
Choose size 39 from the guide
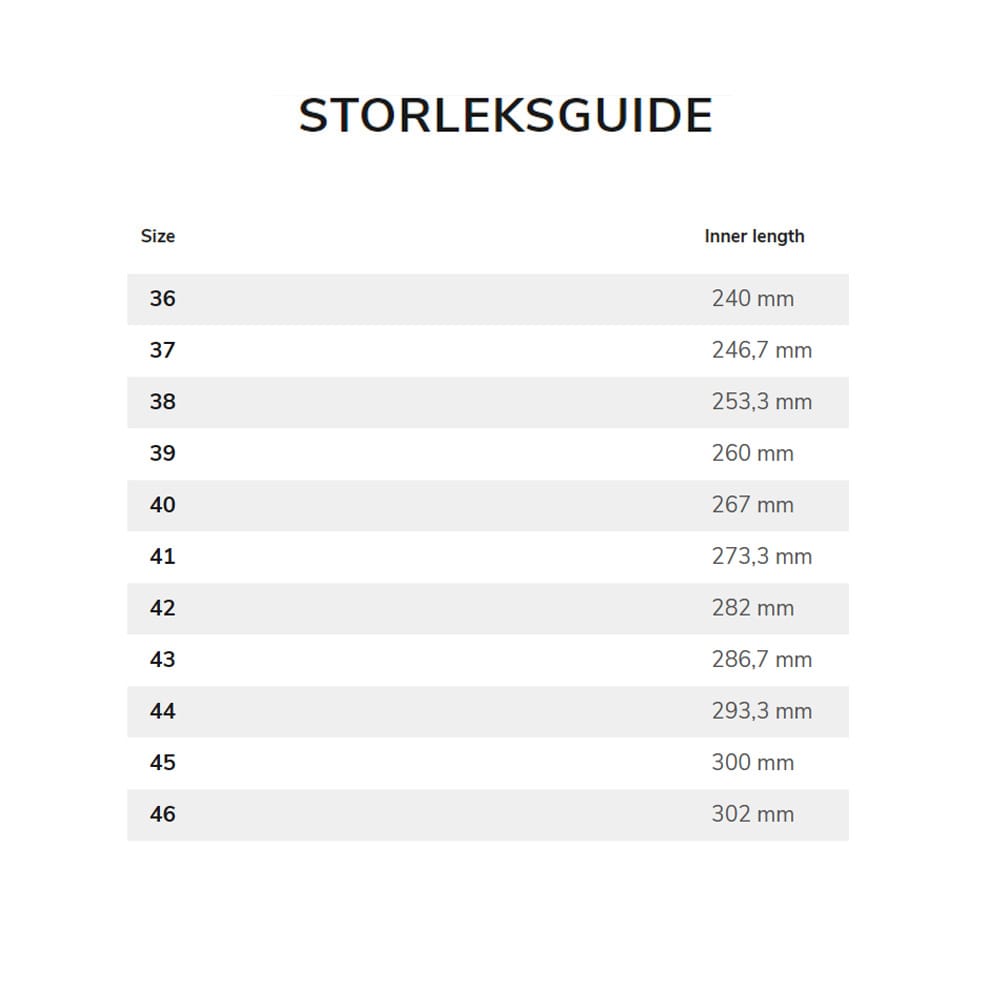(162, 454)
